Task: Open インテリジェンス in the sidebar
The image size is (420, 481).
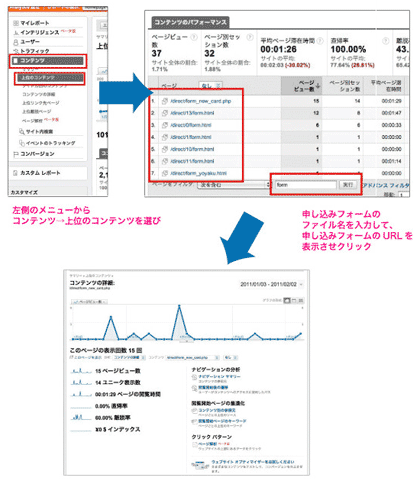Action: click(40, 32)
